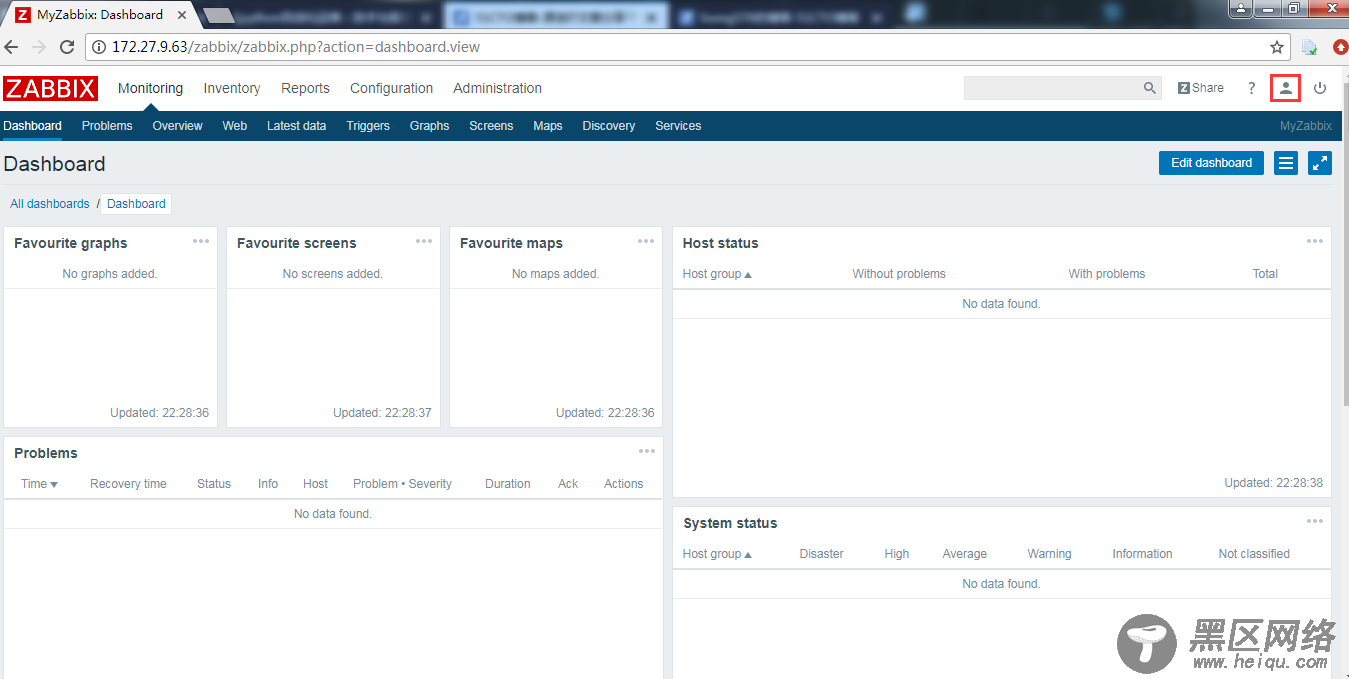
Task: Select the Web submenu tab
Action: 235,126
